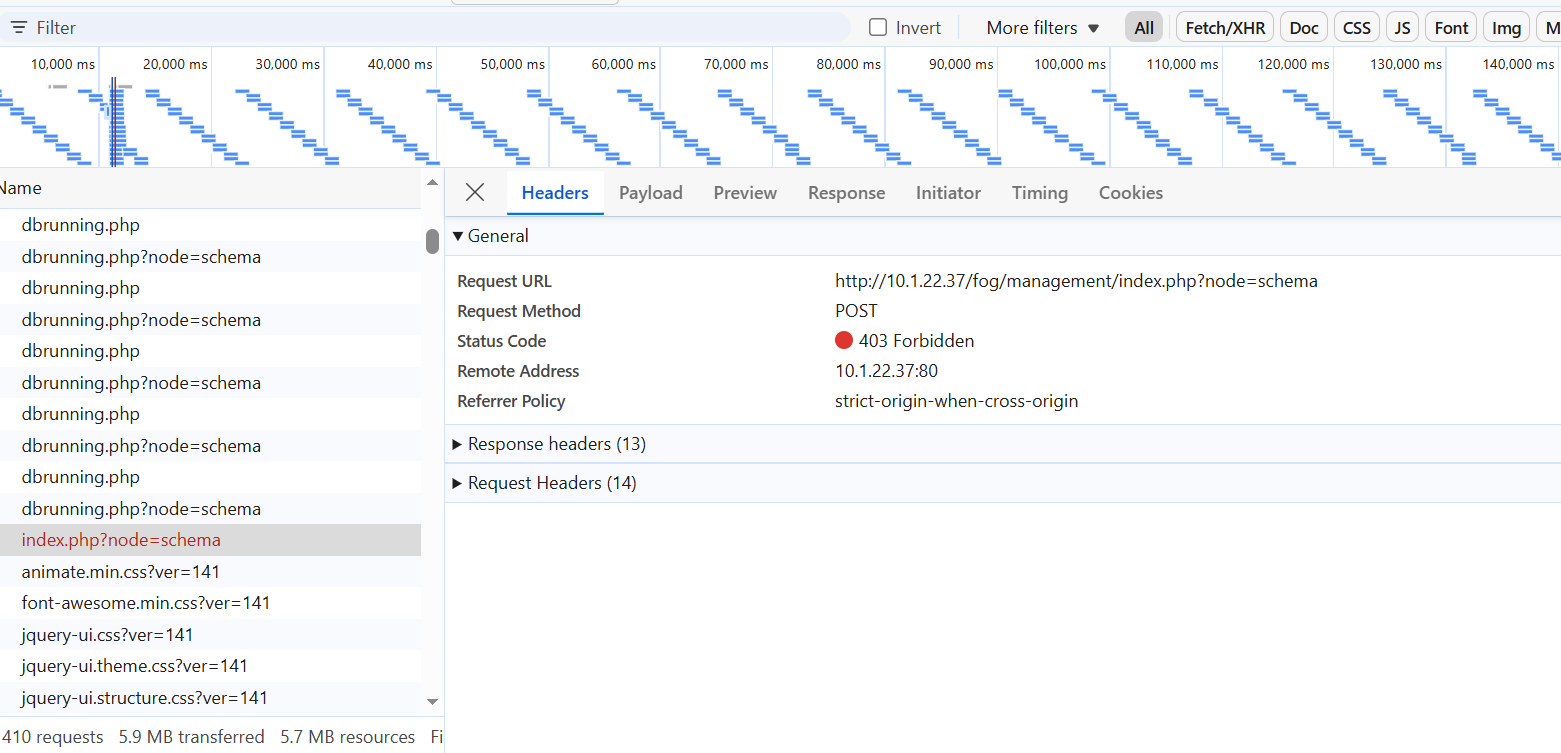The height and width of the screenshot is (753, 1561).
Task: Close the request details pane
Action: [x=475, y=193]
